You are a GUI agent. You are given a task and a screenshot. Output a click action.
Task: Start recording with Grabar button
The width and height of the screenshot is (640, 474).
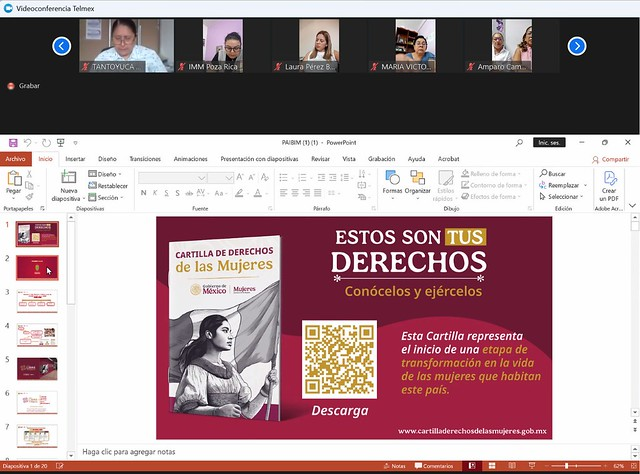(x=25, y=86)
